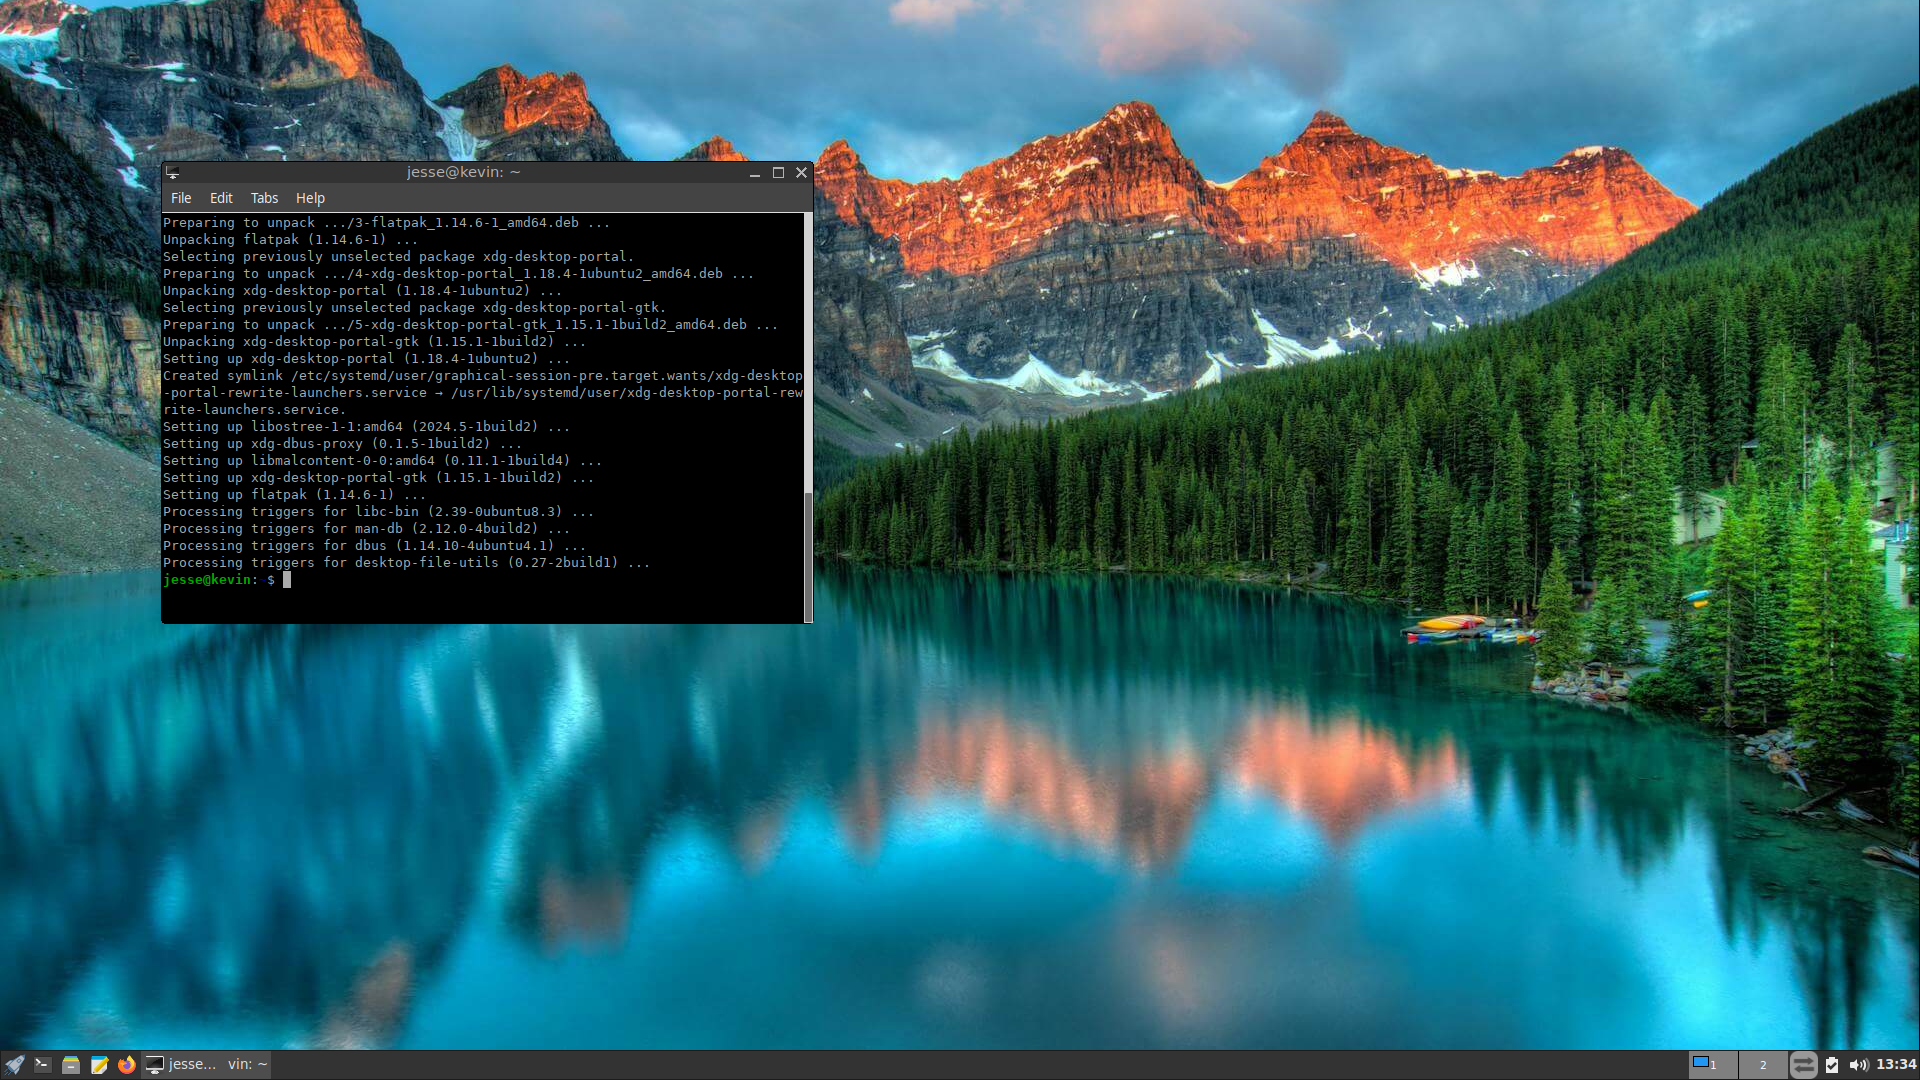Open the clipboard manager tray icon
The height and width of the screenshot is (1080, 1920).
[1832, 1065]
